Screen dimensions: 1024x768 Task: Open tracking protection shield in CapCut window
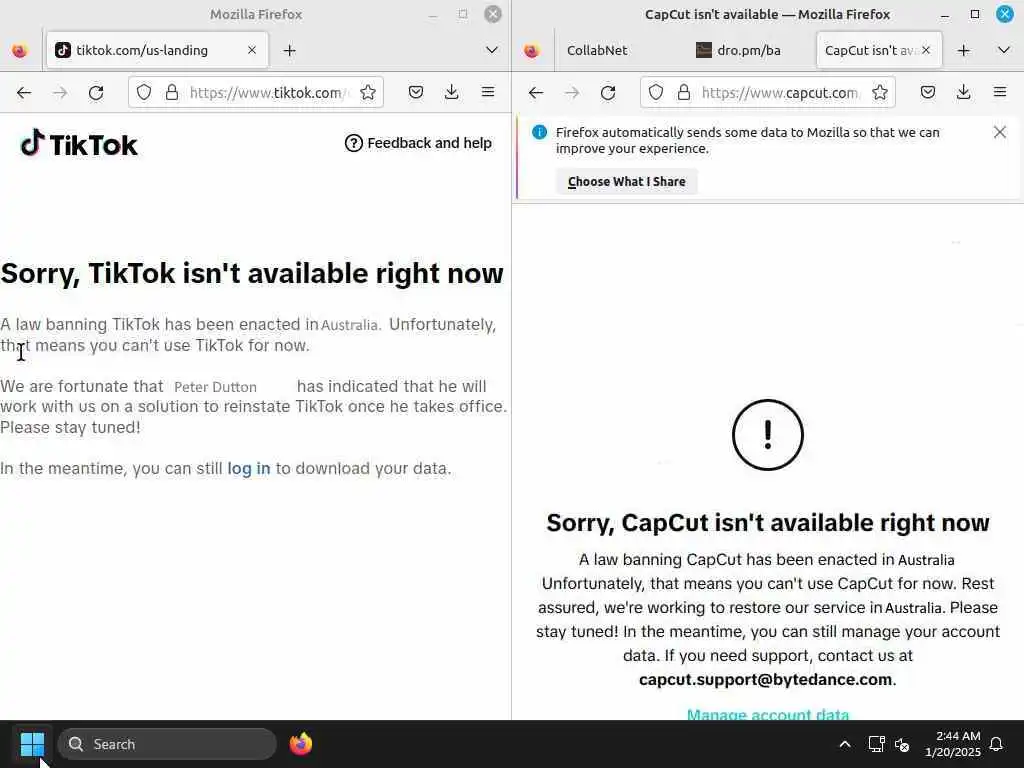click(656, 93)
